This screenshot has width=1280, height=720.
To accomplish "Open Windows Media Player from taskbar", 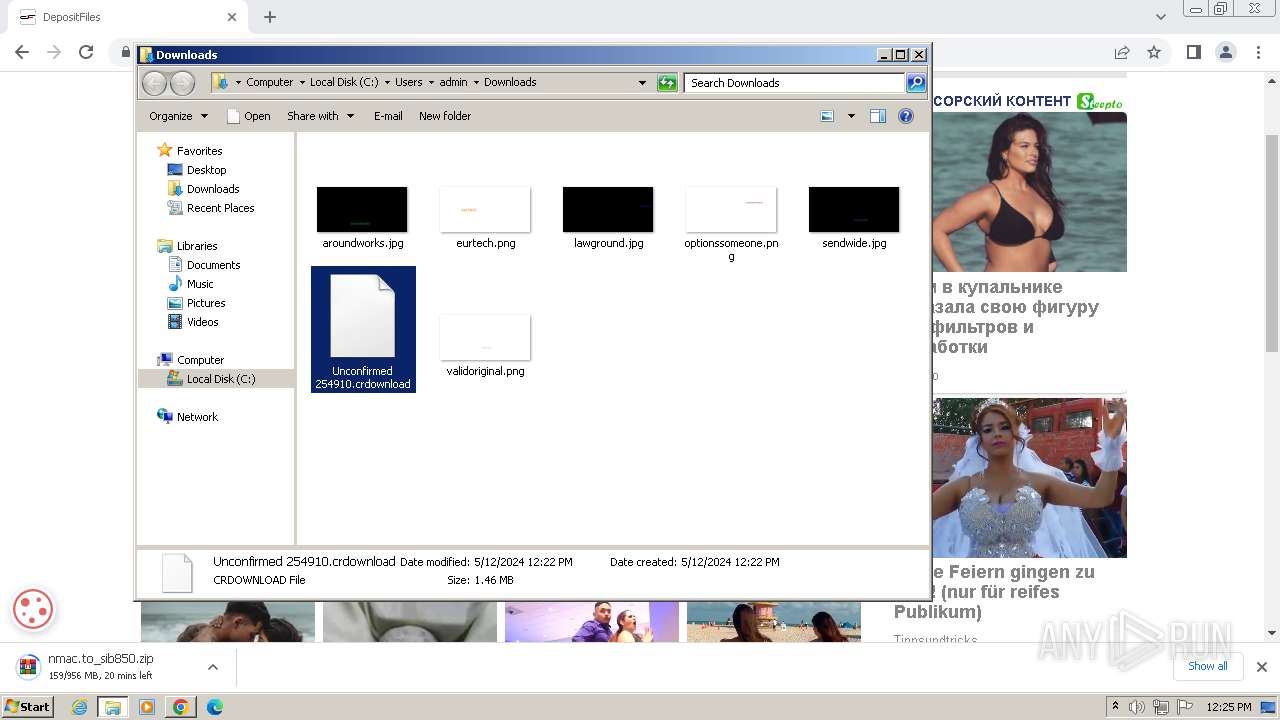I will pos(147,707).
